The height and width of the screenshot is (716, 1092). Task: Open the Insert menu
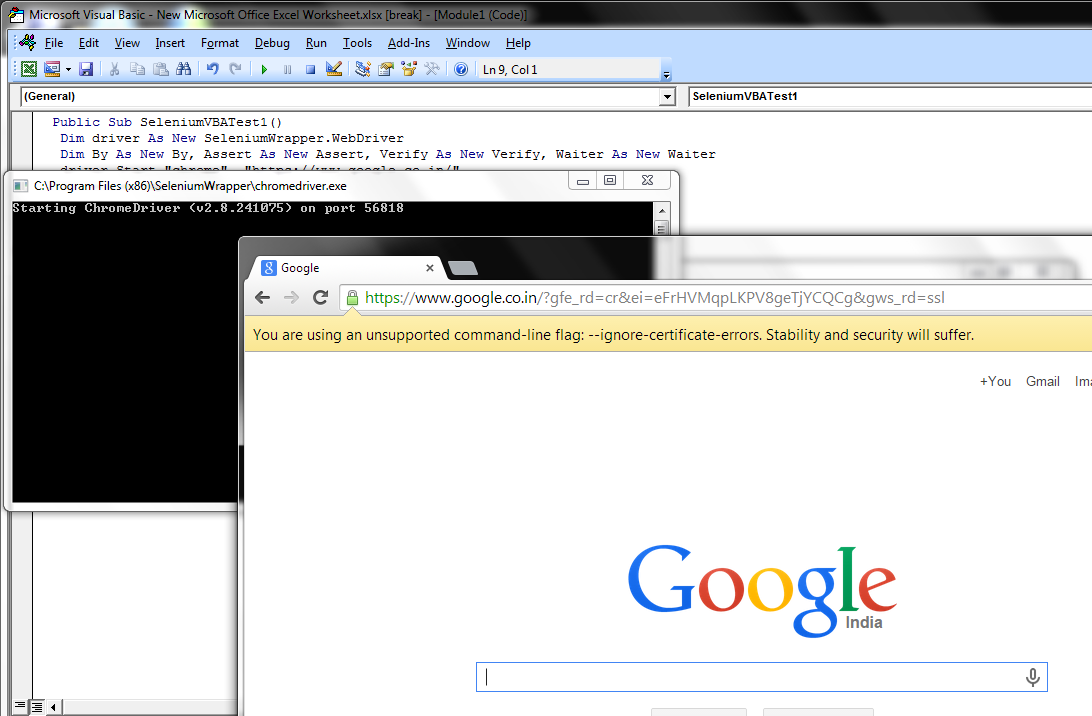[170, 43]
